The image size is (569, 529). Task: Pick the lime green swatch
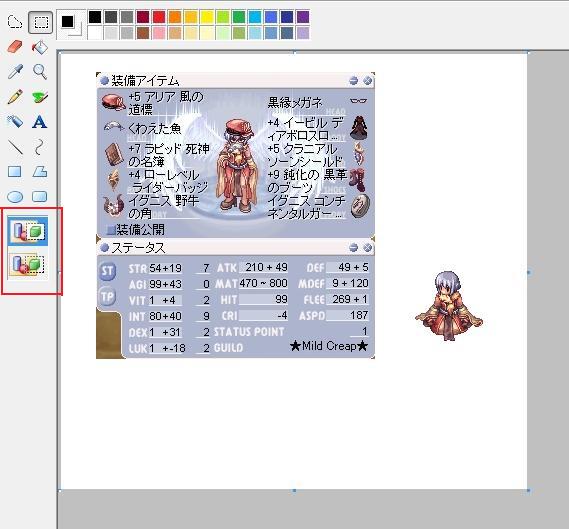coord(223,17)
